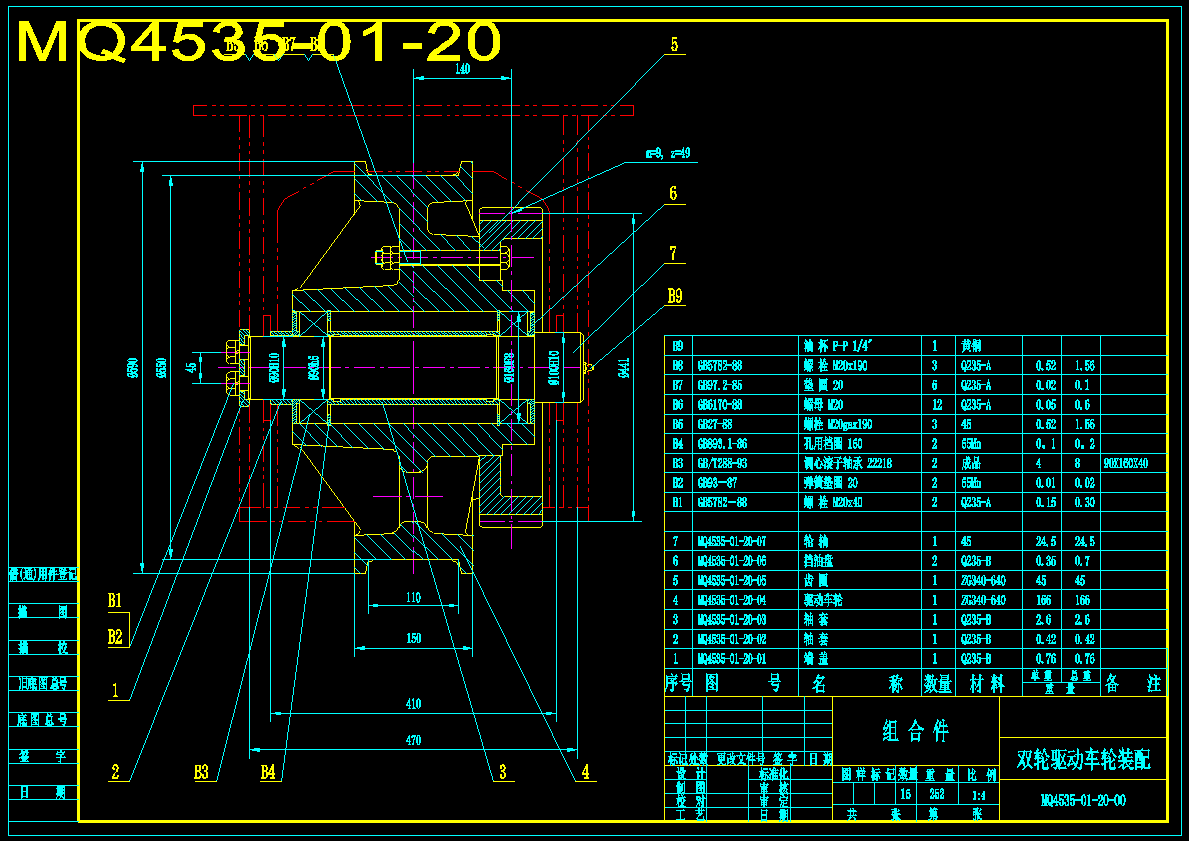
Task: Select part number 'MQ4535-01-20-05' in parts list
Action: tap(732, 581)
